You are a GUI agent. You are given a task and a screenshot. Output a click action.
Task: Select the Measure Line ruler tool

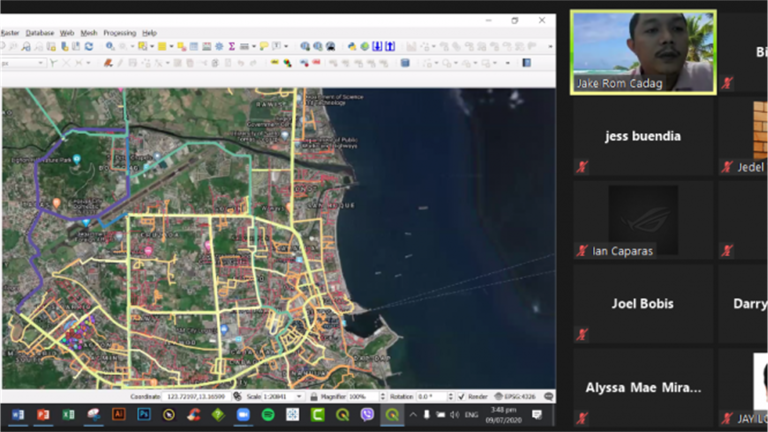point(244,46)
